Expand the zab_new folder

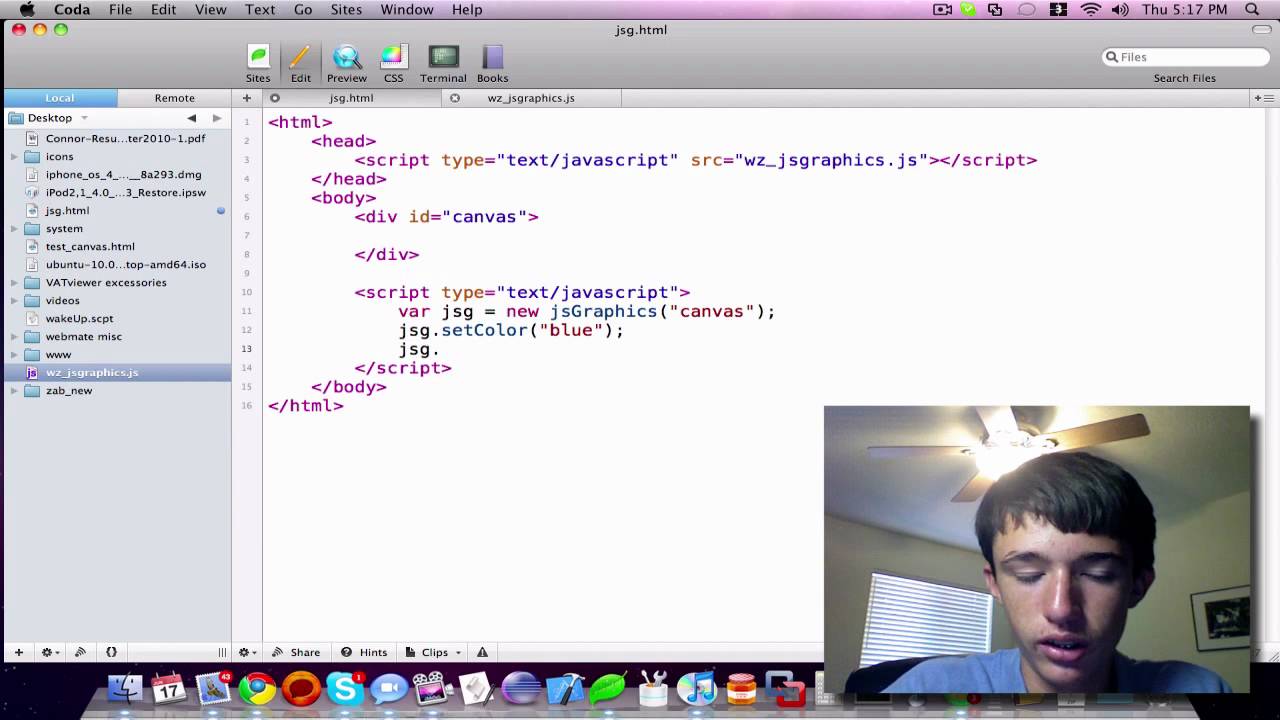(x=15, y=391)
